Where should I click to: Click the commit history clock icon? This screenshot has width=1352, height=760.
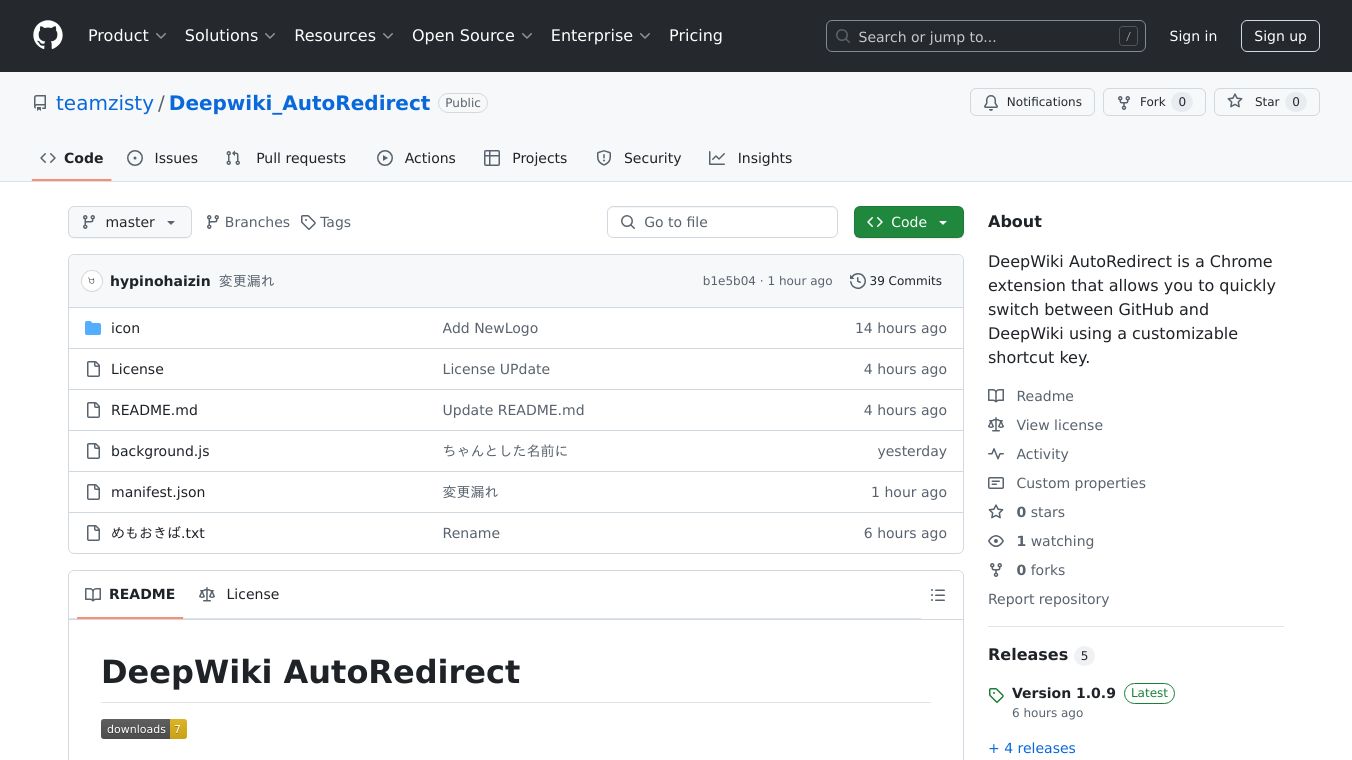coord(857,281)
